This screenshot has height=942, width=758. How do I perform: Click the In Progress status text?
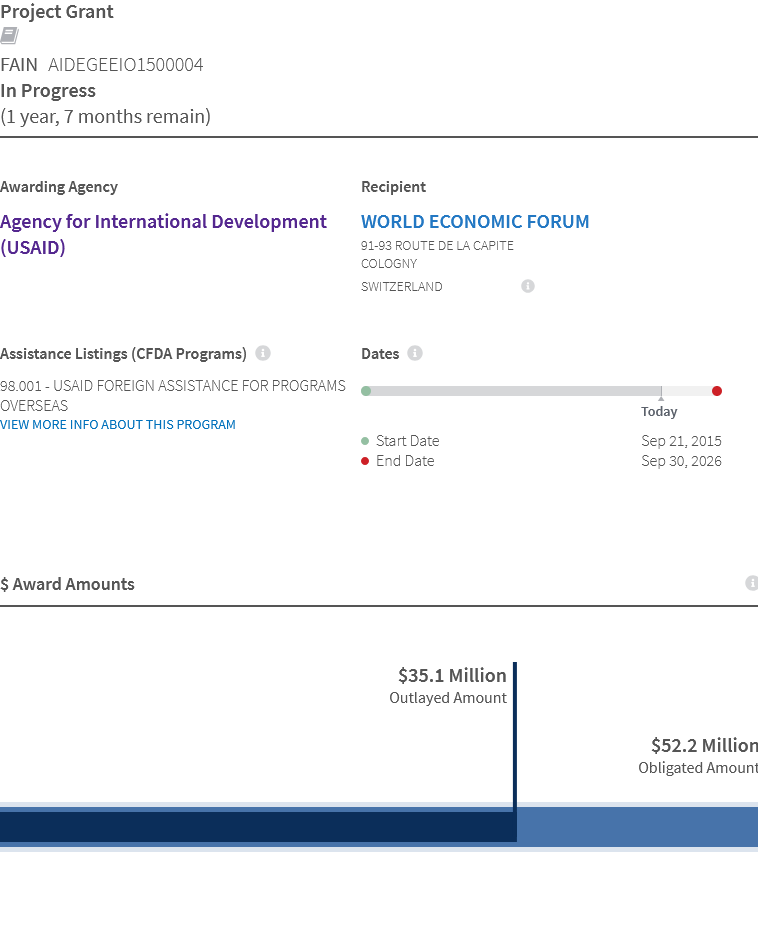tap(48, 91)
